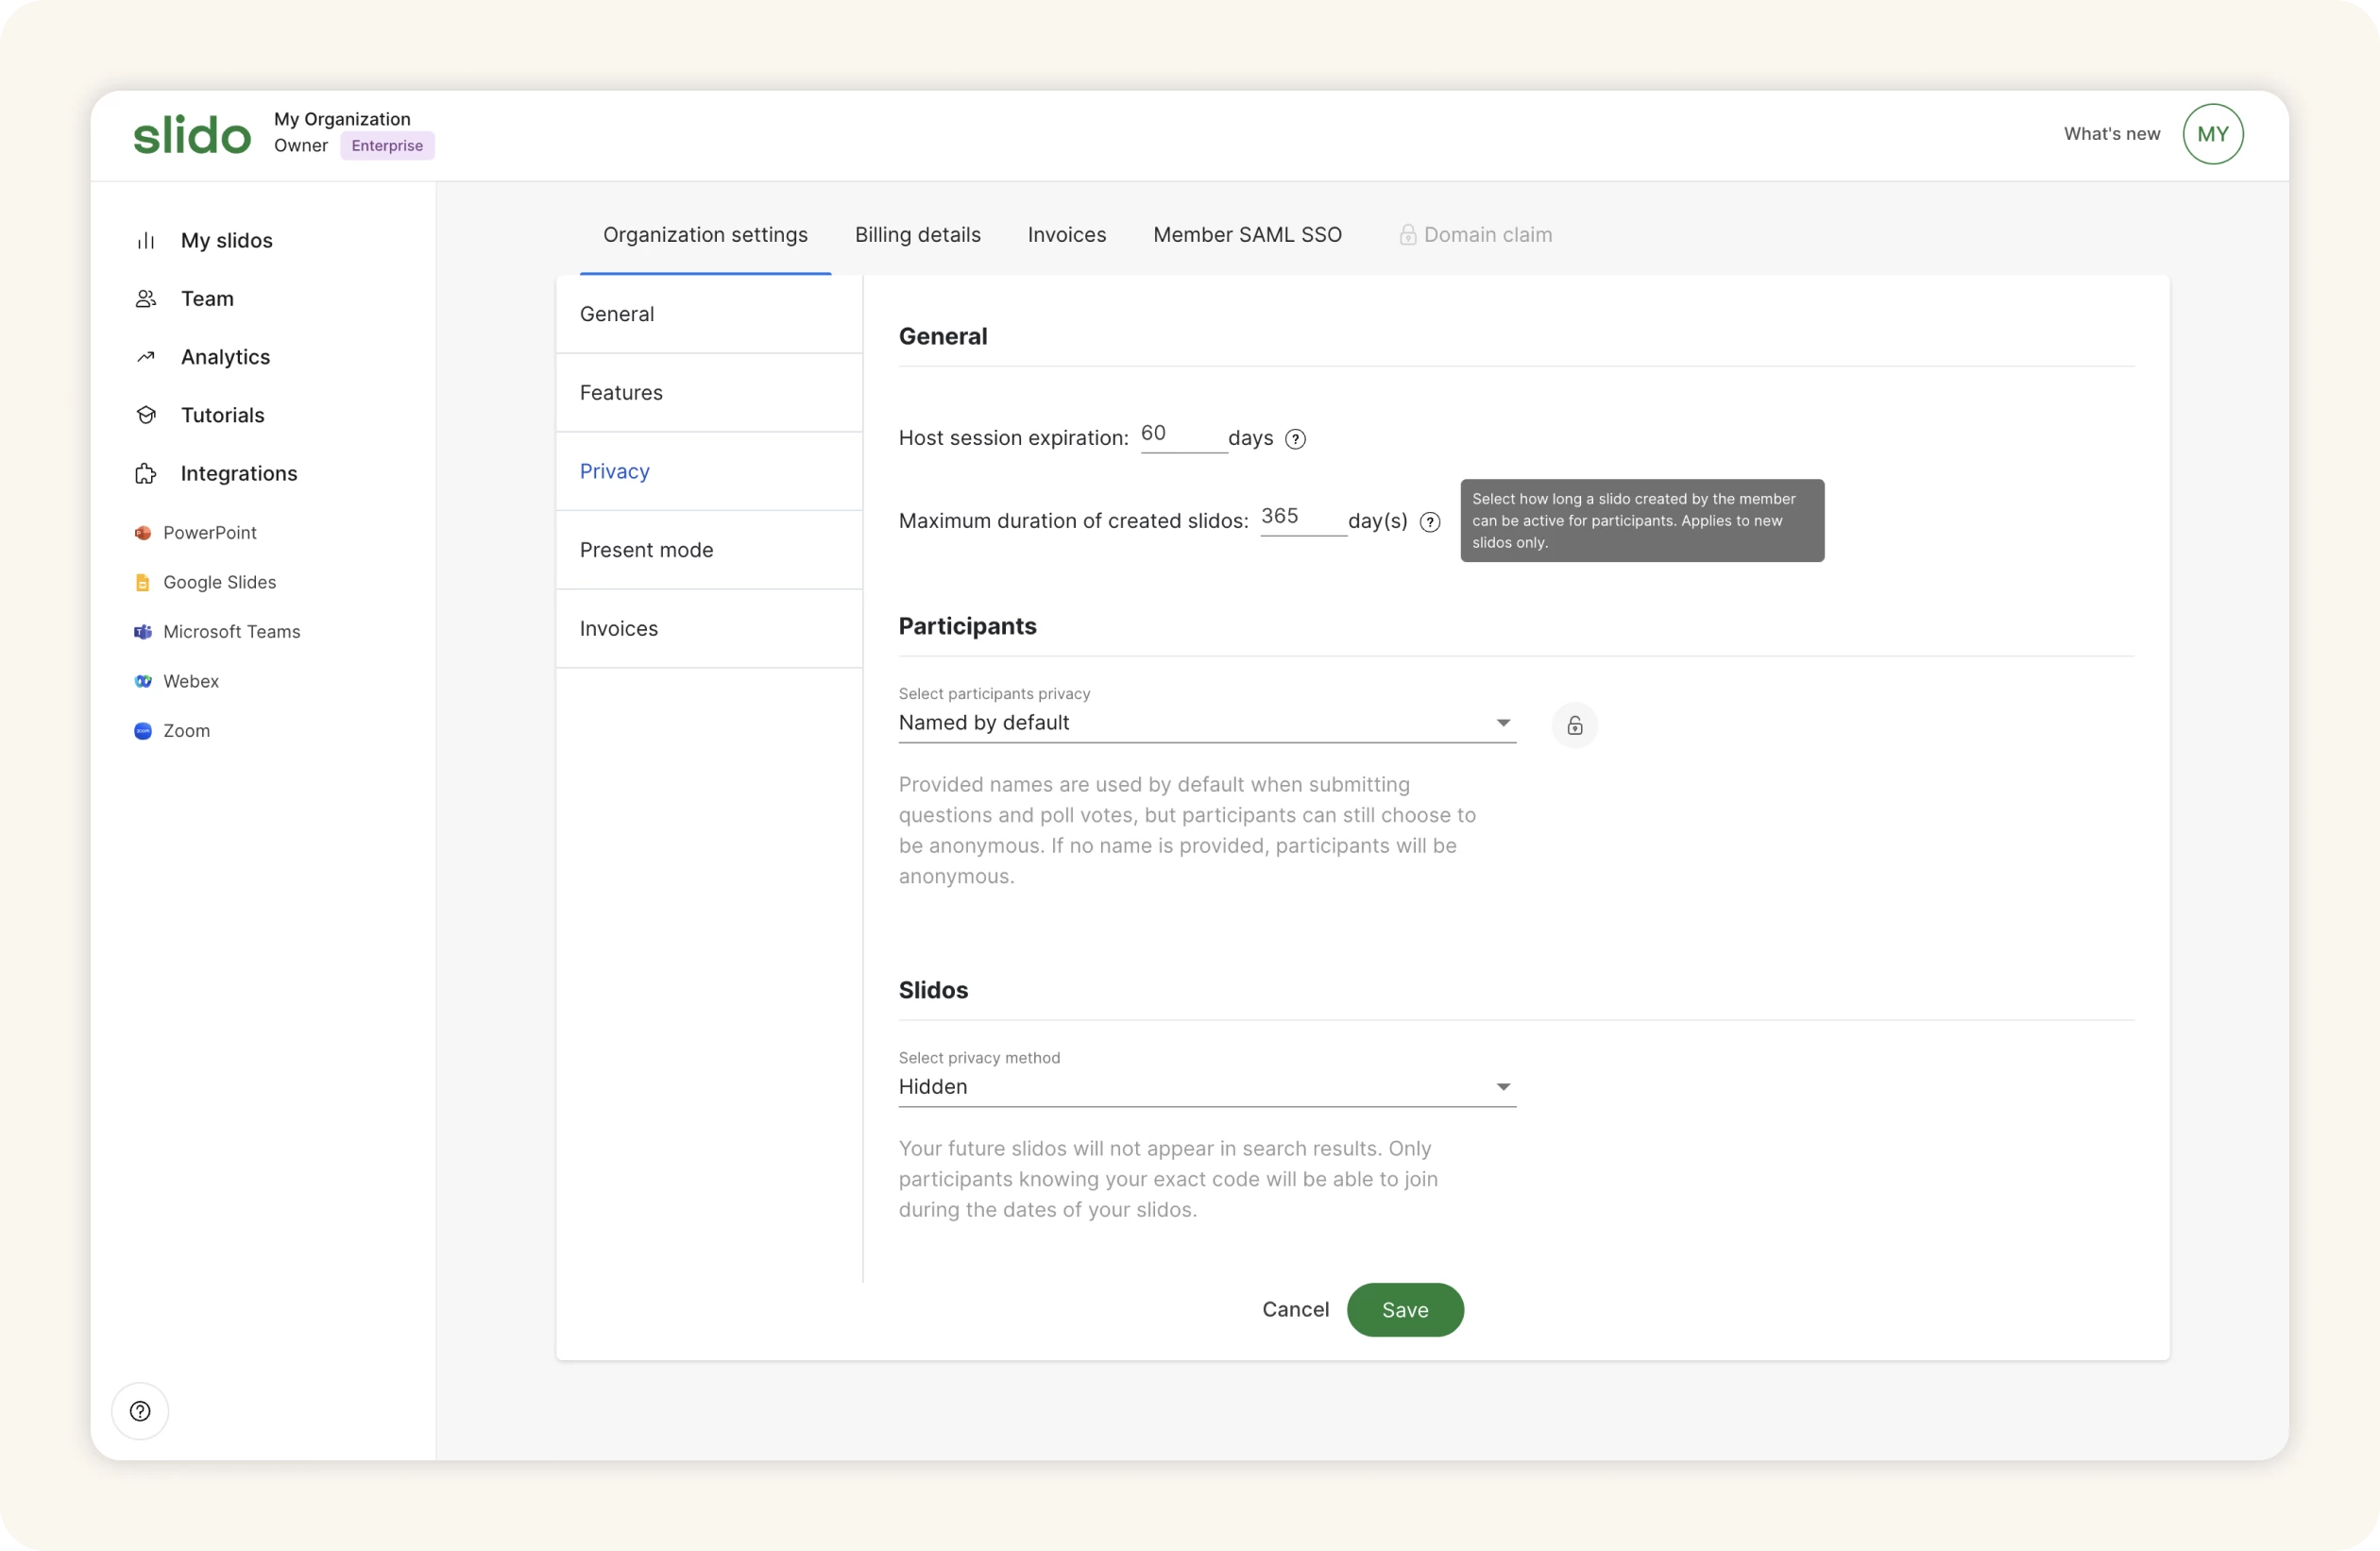2380x1551 pixels.
Task: Click the slido logo
Action: coord(192,135)
